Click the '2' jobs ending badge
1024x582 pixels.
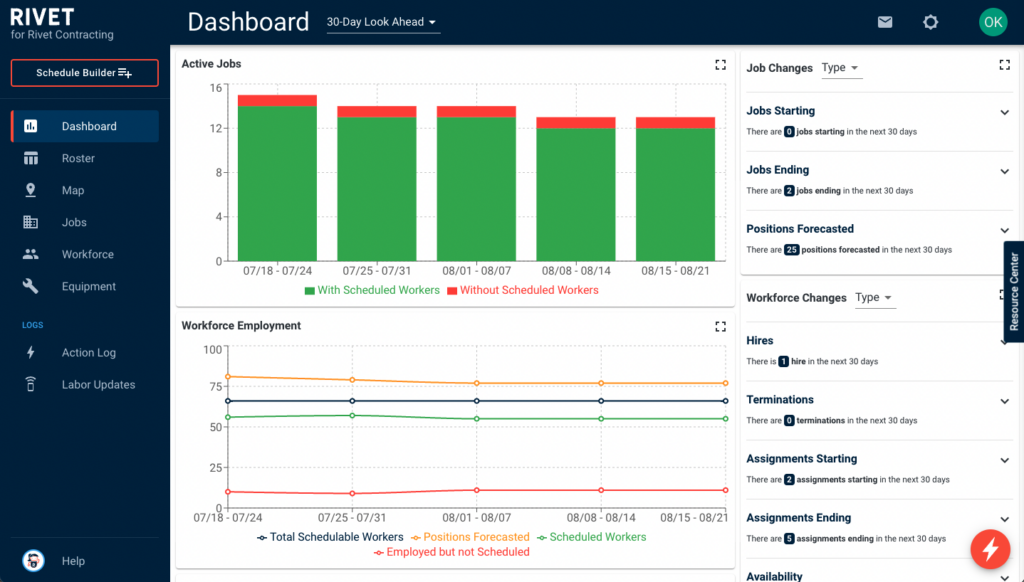[789, 191]
